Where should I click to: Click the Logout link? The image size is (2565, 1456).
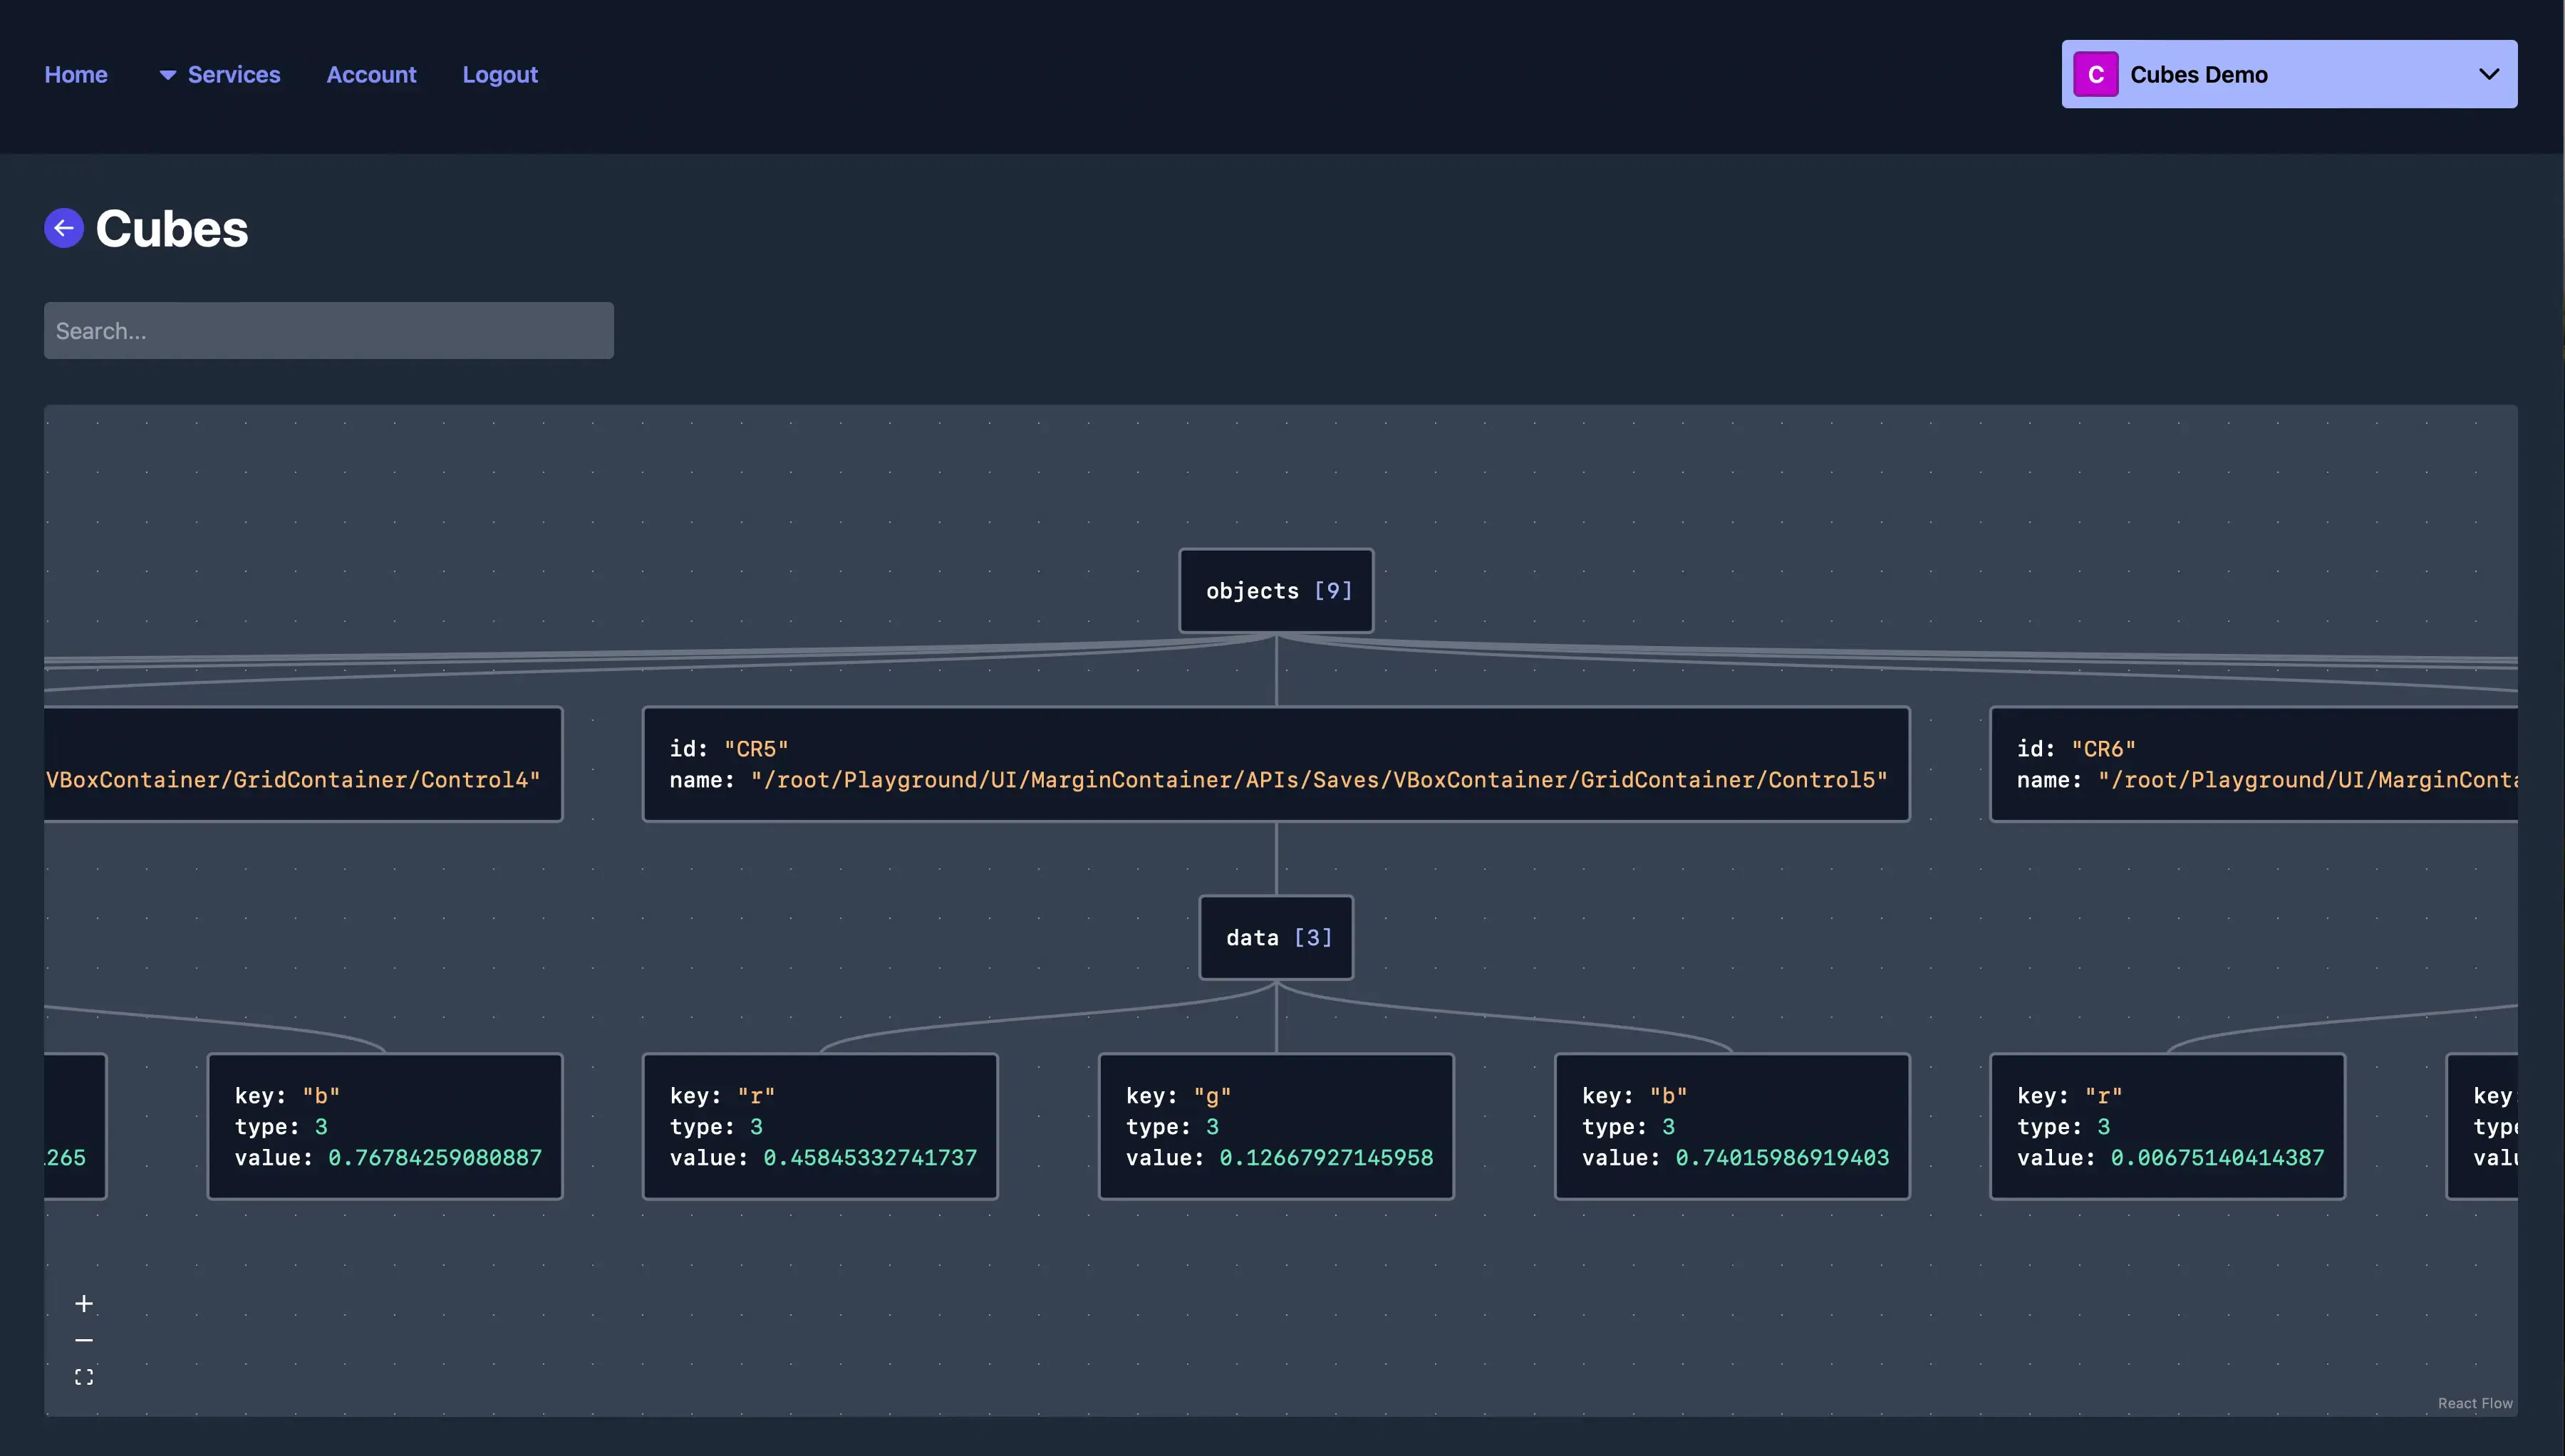coord(500,75)
